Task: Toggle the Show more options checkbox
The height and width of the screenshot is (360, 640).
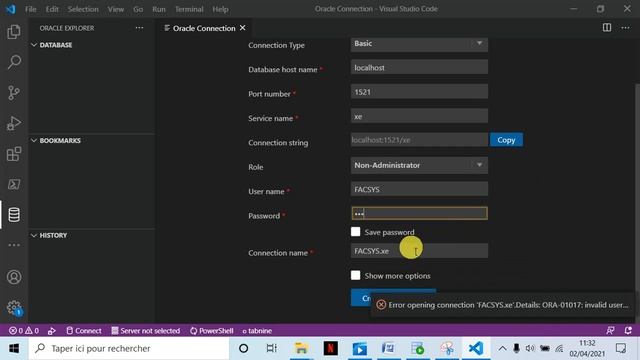Action: [x=356, y=276]
